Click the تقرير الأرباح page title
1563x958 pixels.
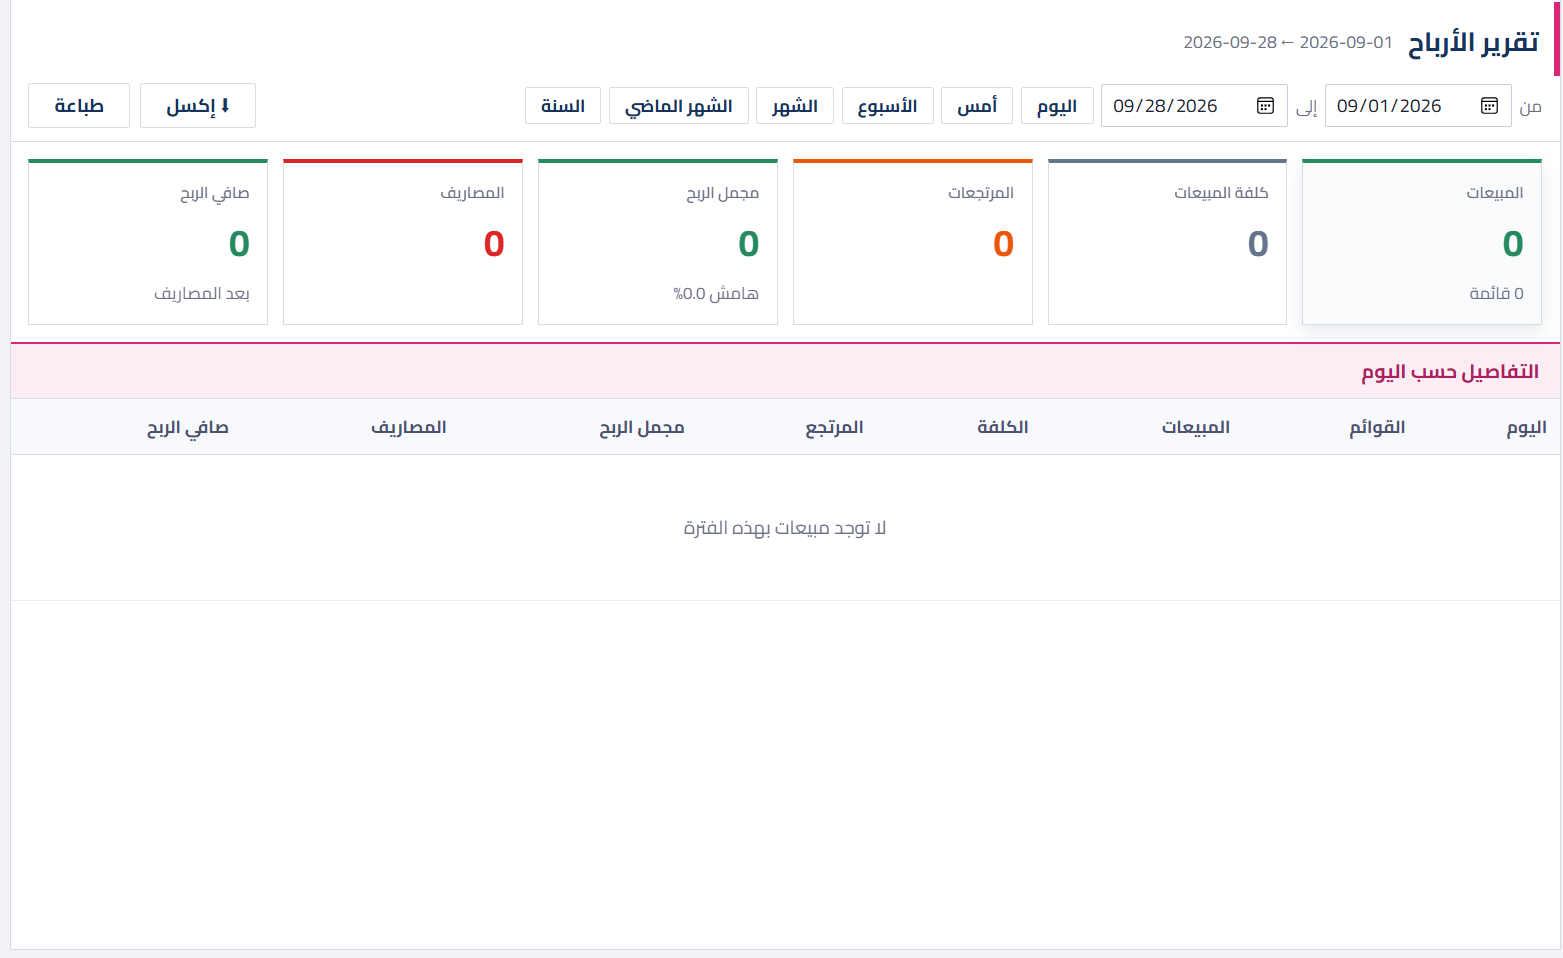pyautogui.click(x=1473, y=43)
